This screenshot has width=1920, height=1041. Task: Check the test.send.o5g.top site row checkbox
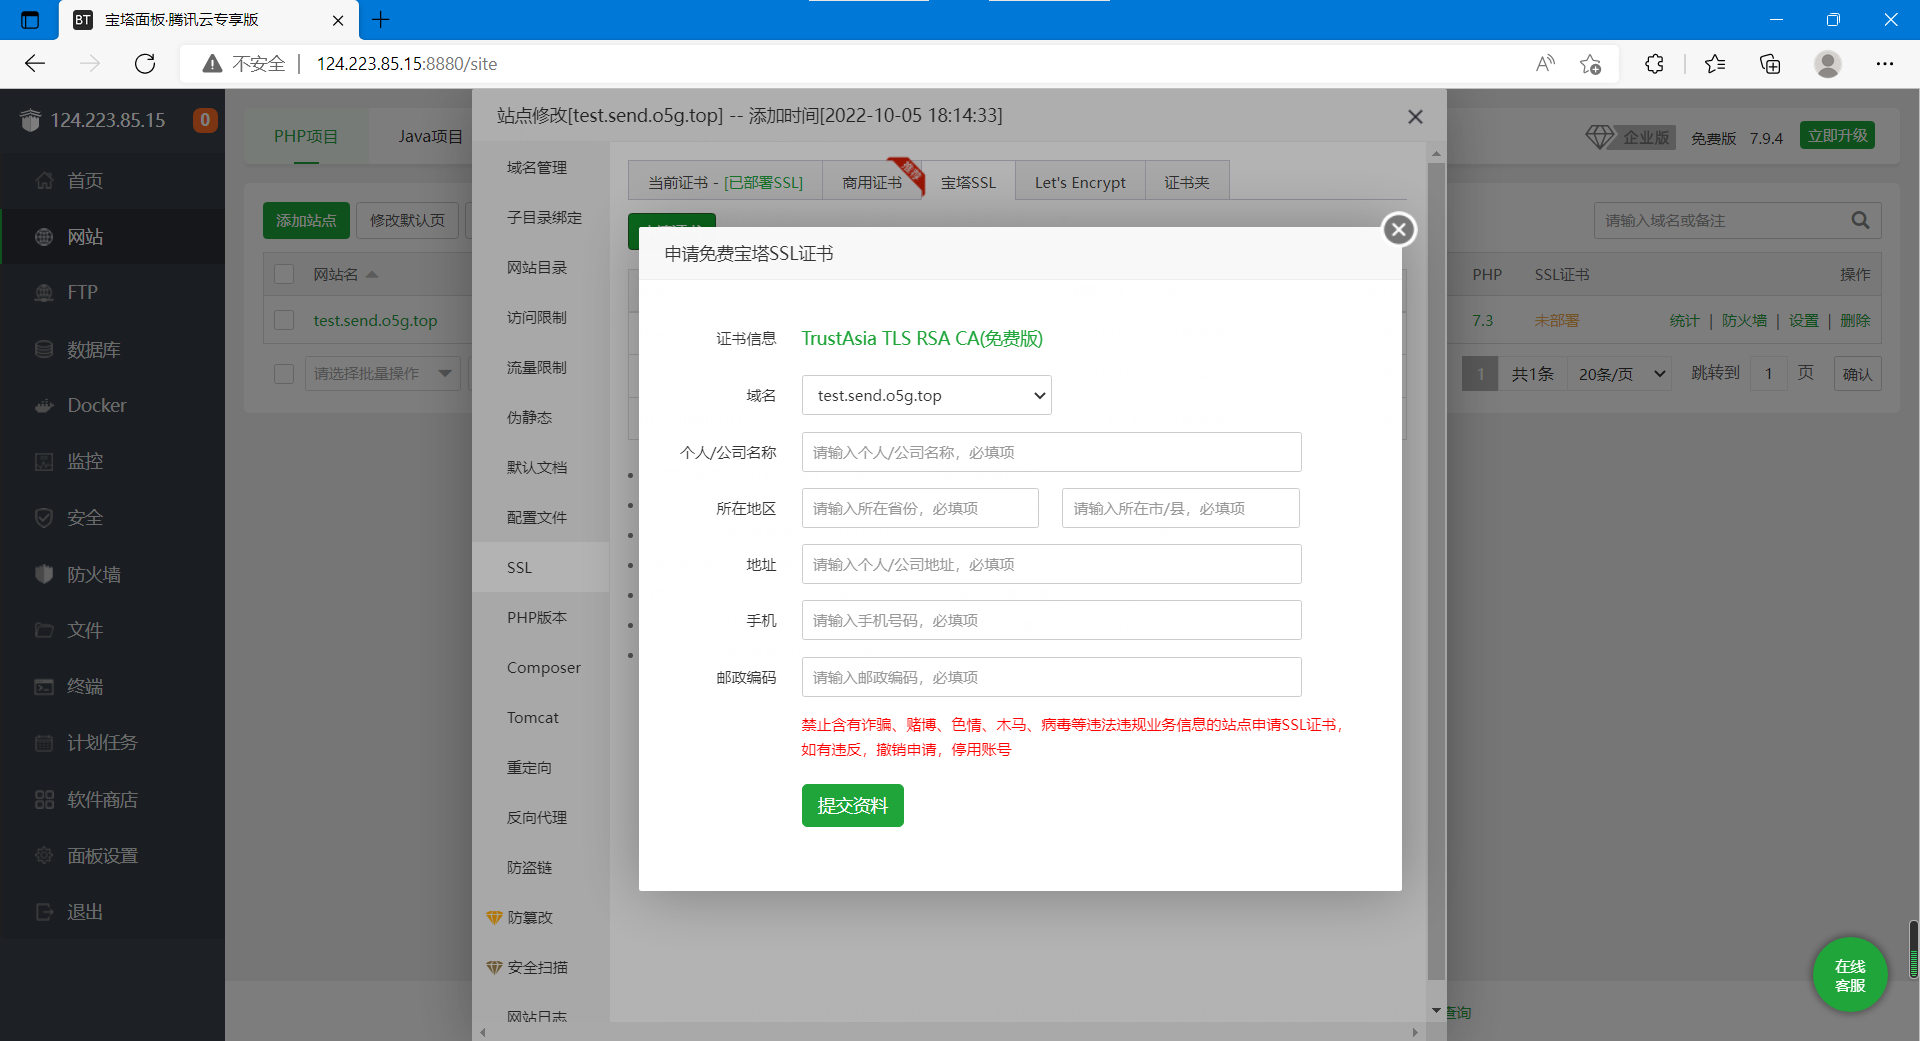284,320
